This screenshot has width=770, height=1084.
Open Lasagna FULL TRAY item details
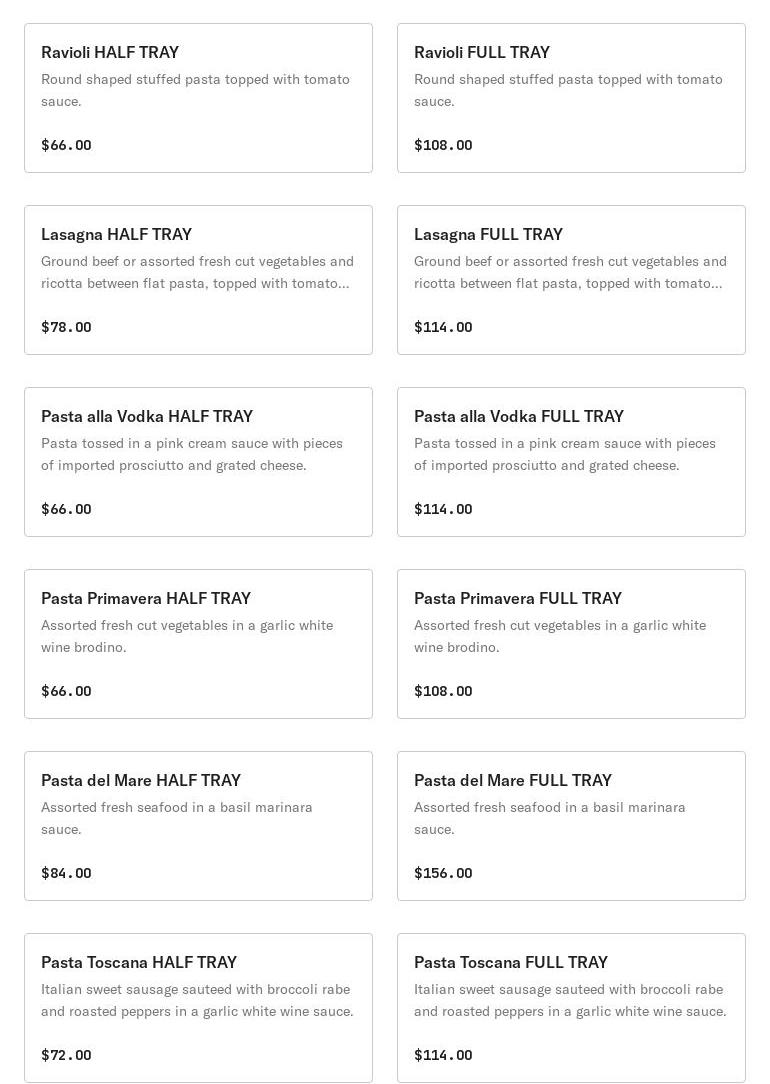coord(571,280)
